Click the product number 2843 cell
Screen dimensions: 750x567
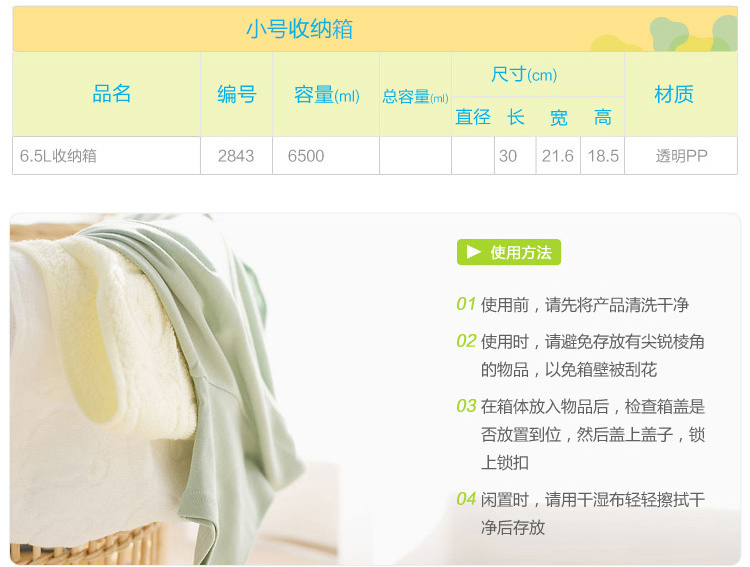pos(236,156)
